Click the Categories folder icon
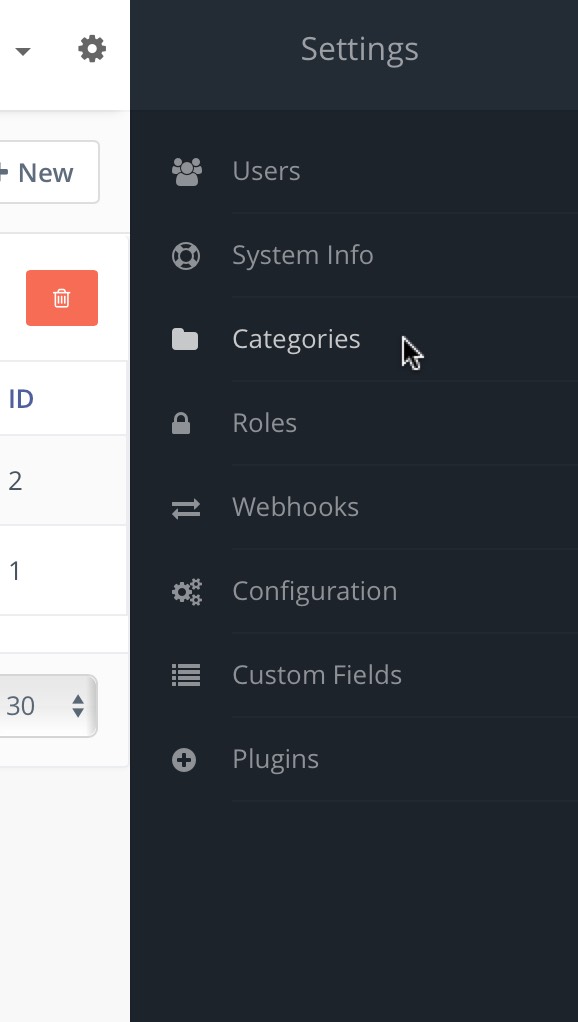 coord(185,340)
